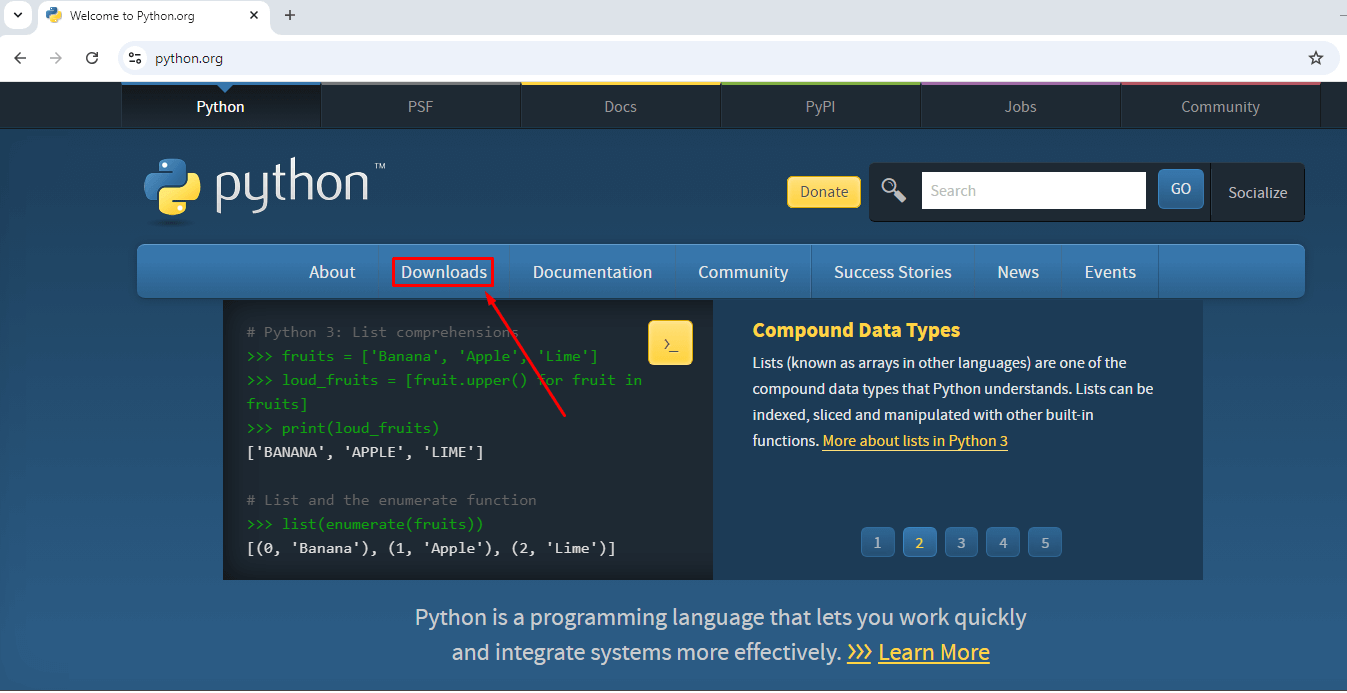Open the Jobs top tab
1347x693 pixels.
pyautogui.click(x=1021, y=106)
